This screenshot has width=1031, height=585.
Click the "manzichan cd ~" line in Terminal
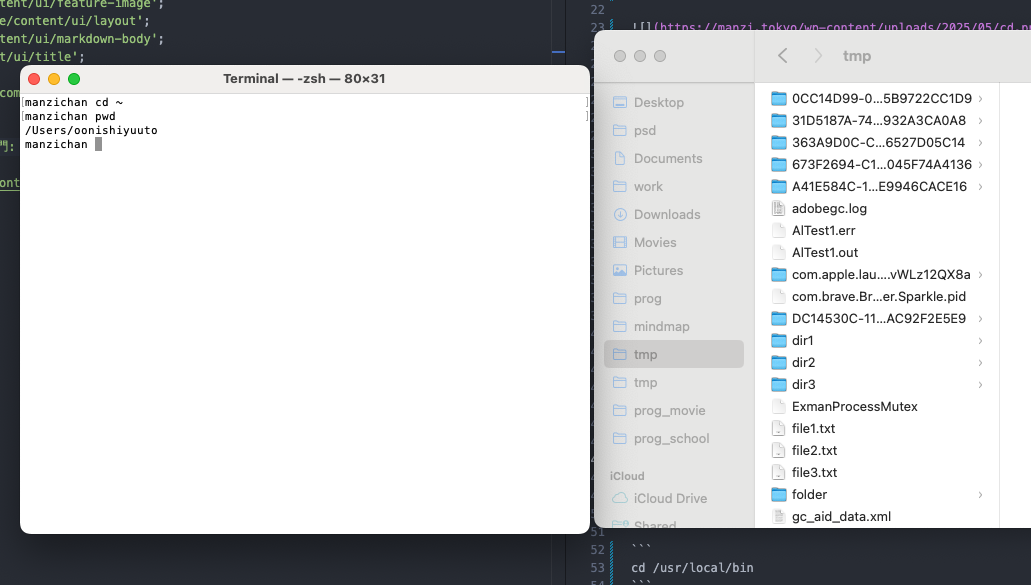pos(74,103)
